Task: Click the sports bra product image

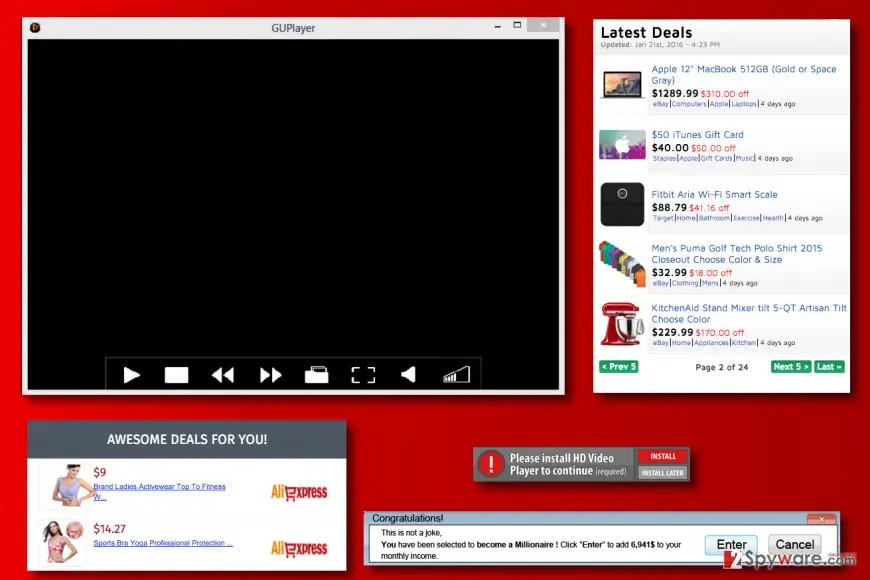Action: click(x=62, y=542)
